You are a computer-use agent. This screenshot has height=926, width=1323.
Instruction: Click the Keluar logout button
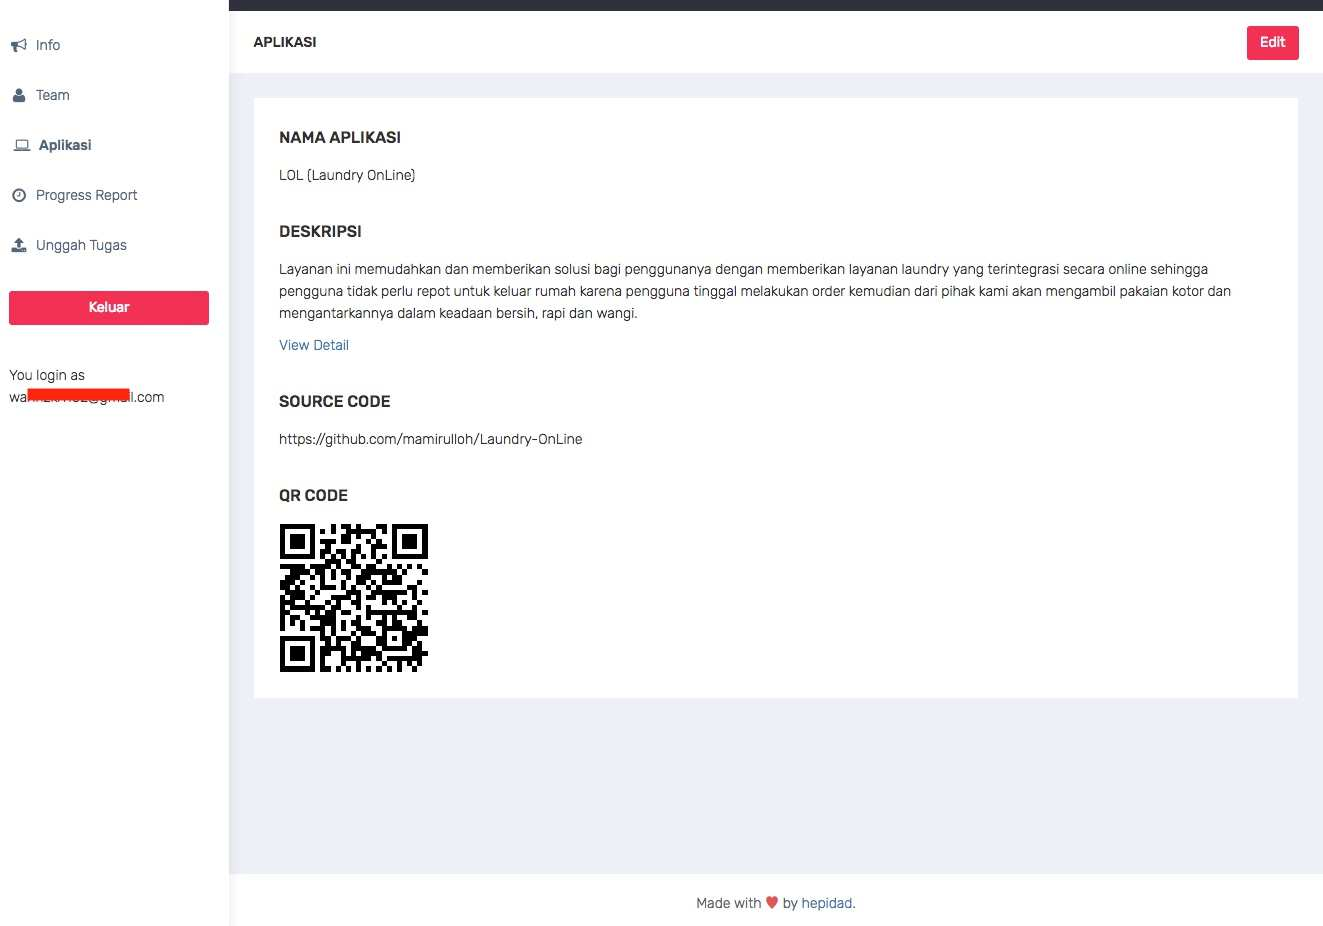point(109,308)
